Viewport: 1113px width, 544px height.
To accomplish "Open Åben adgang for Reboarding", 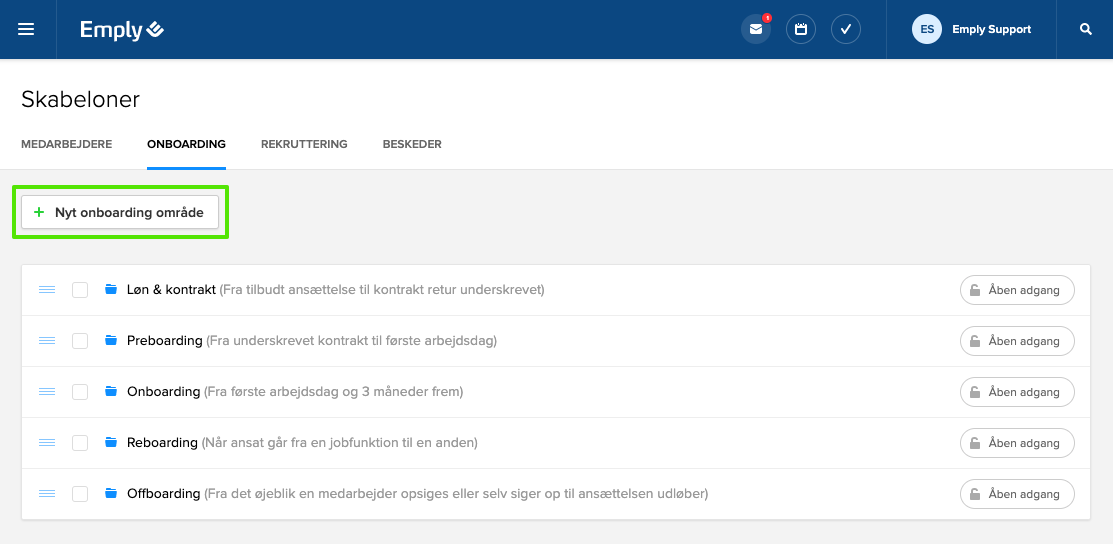I will 1016,443.
